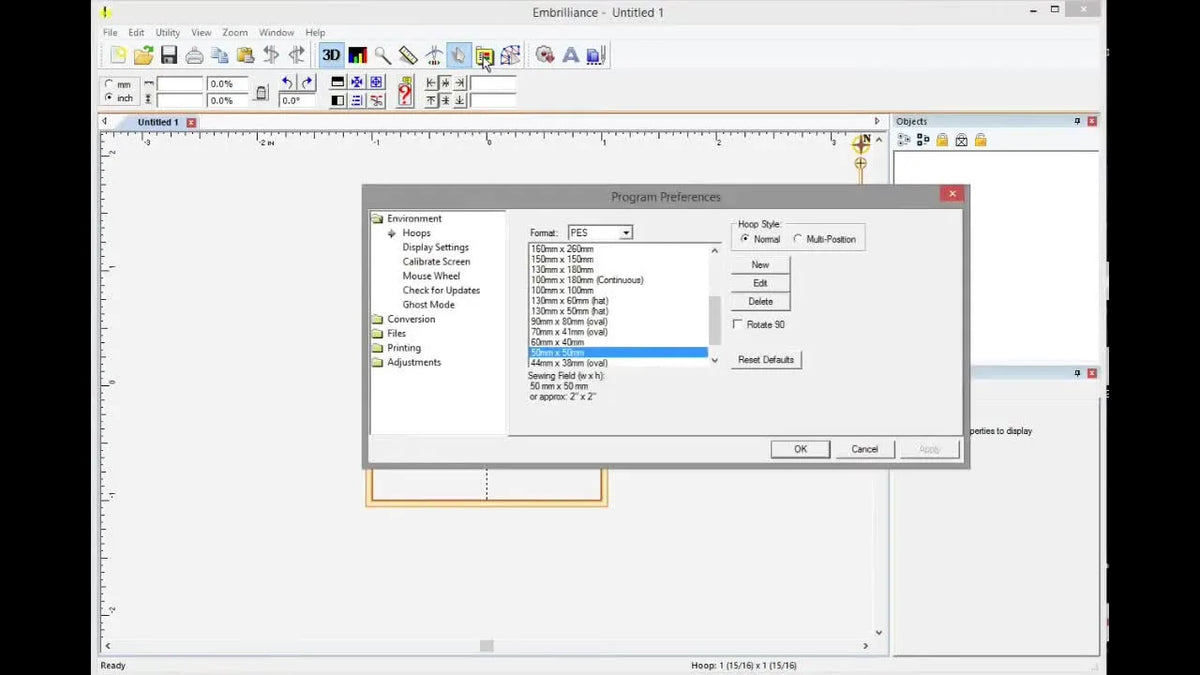Click the small lock icon beside size fields

[x=262, y=93]
